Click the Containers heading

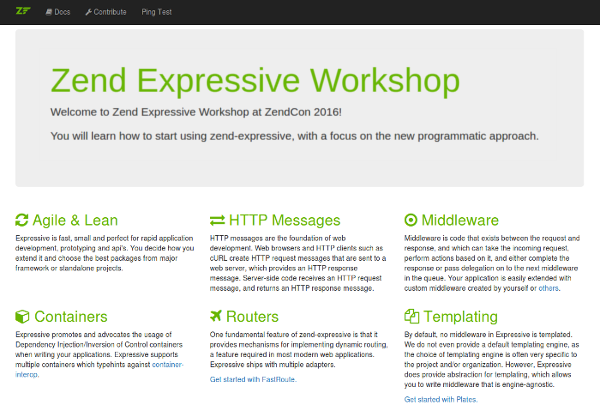(x=71, y=317)
